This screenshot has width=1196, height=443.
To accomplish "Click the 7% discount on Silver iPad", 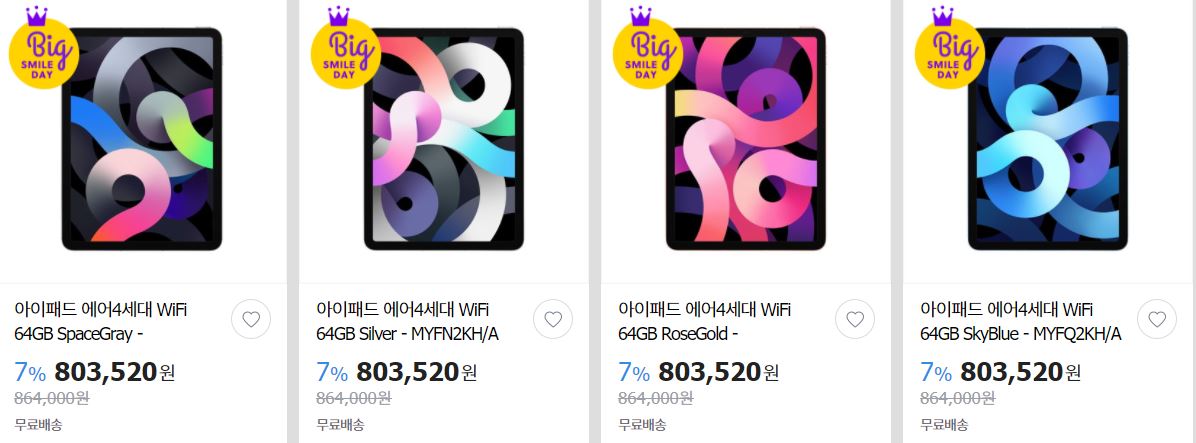I will [x=332, y=372].
